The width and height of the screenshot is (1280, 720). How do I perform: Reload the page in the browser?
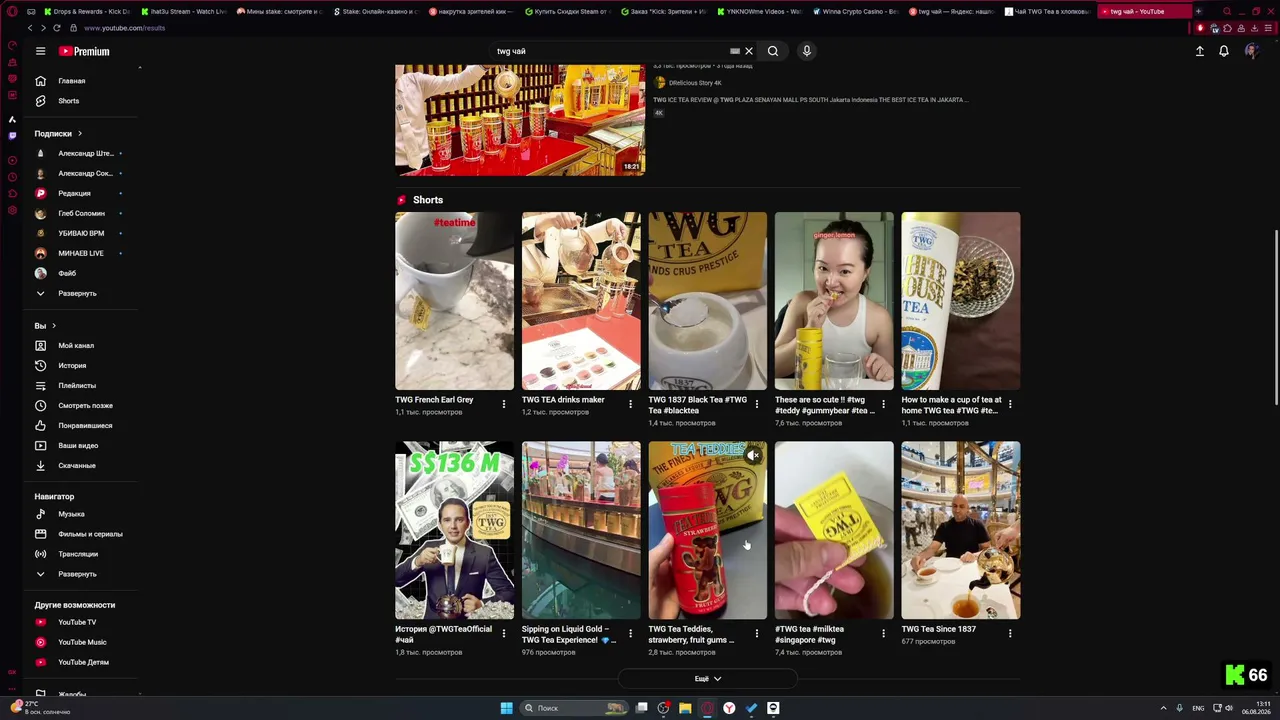(x=56, y=28)
